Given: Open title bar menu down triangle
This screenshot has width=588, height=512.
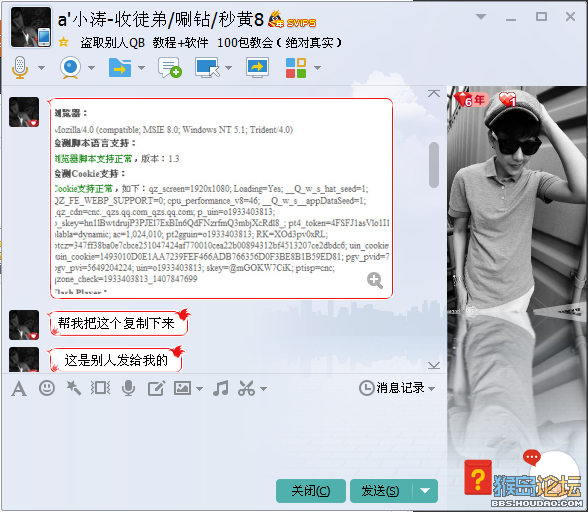Looking at the screenshot, I should (x=481, y=17).
